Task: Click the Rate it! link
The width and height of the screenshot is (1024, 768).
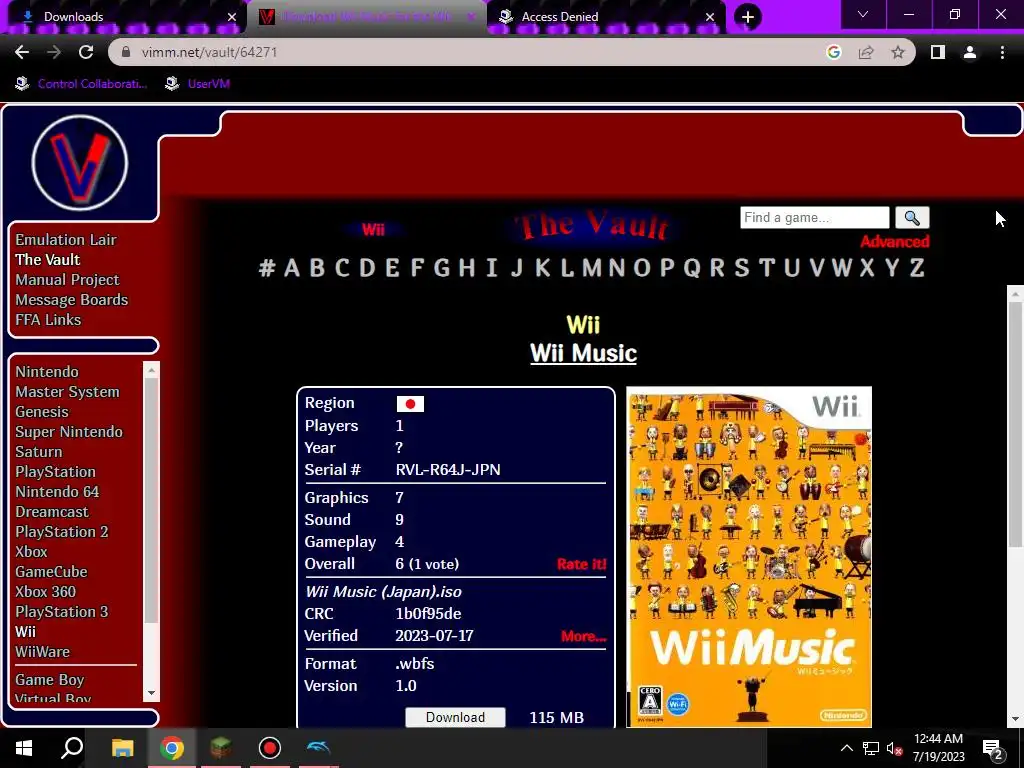Action: (581, 564)
